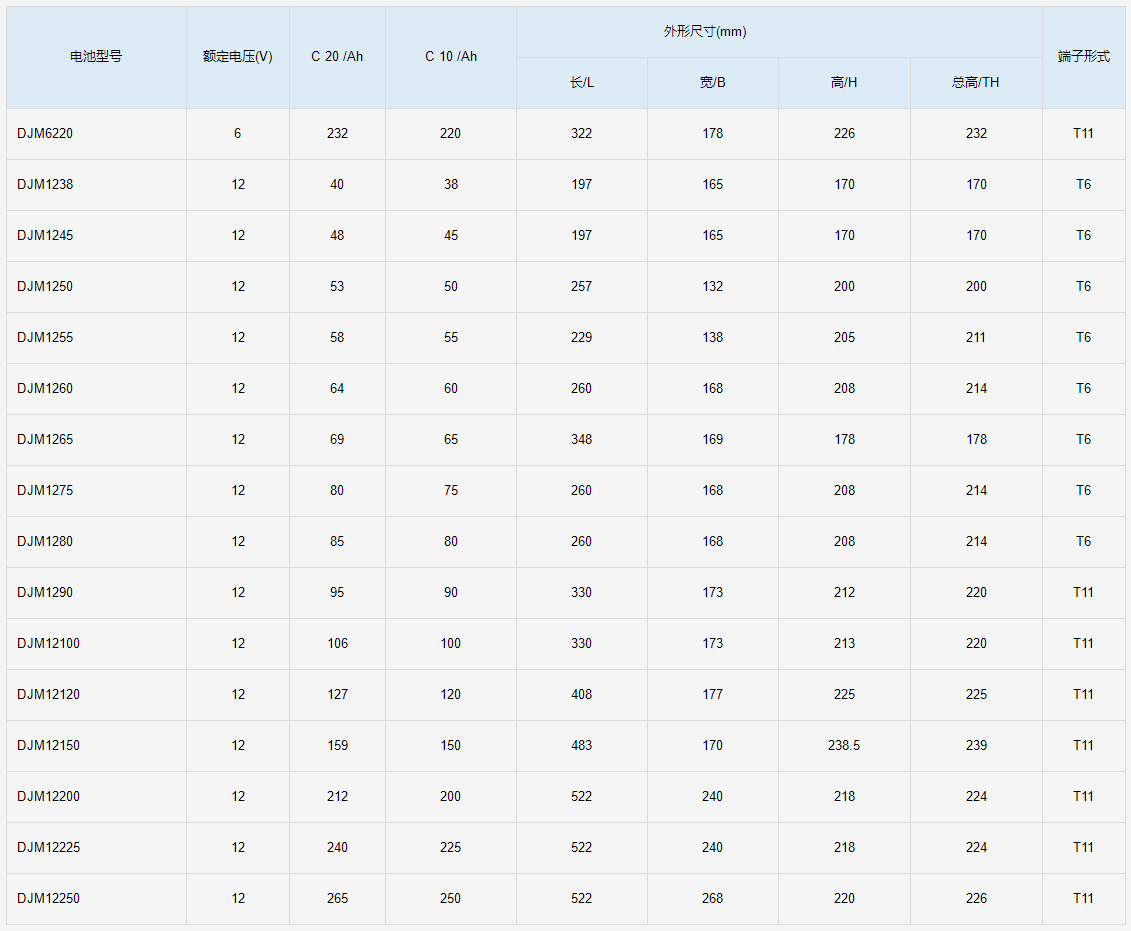Click height 238.5 in DJM12150 row
Image resolution: width=1131 pixels, height=931 pixels.
pyautogui.click(x=844, y=746)
